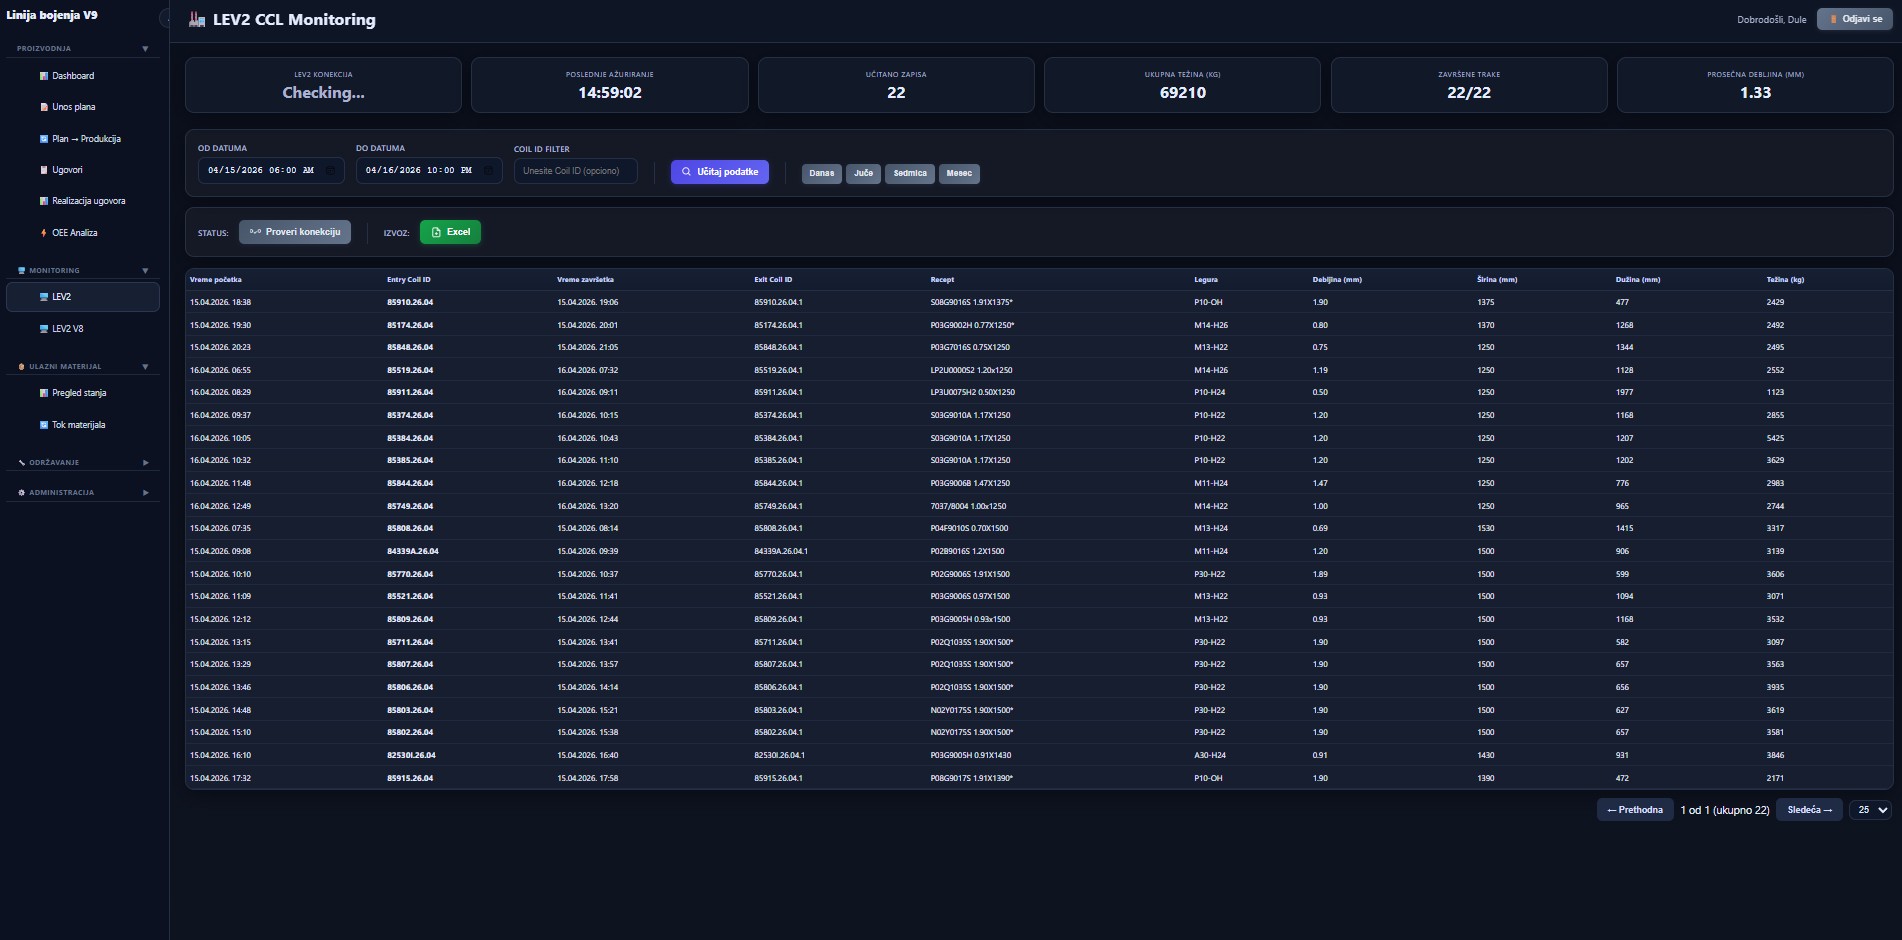Open Tok materijala page label
This screenshot has width=1902, height=940.
coord(79,425)
